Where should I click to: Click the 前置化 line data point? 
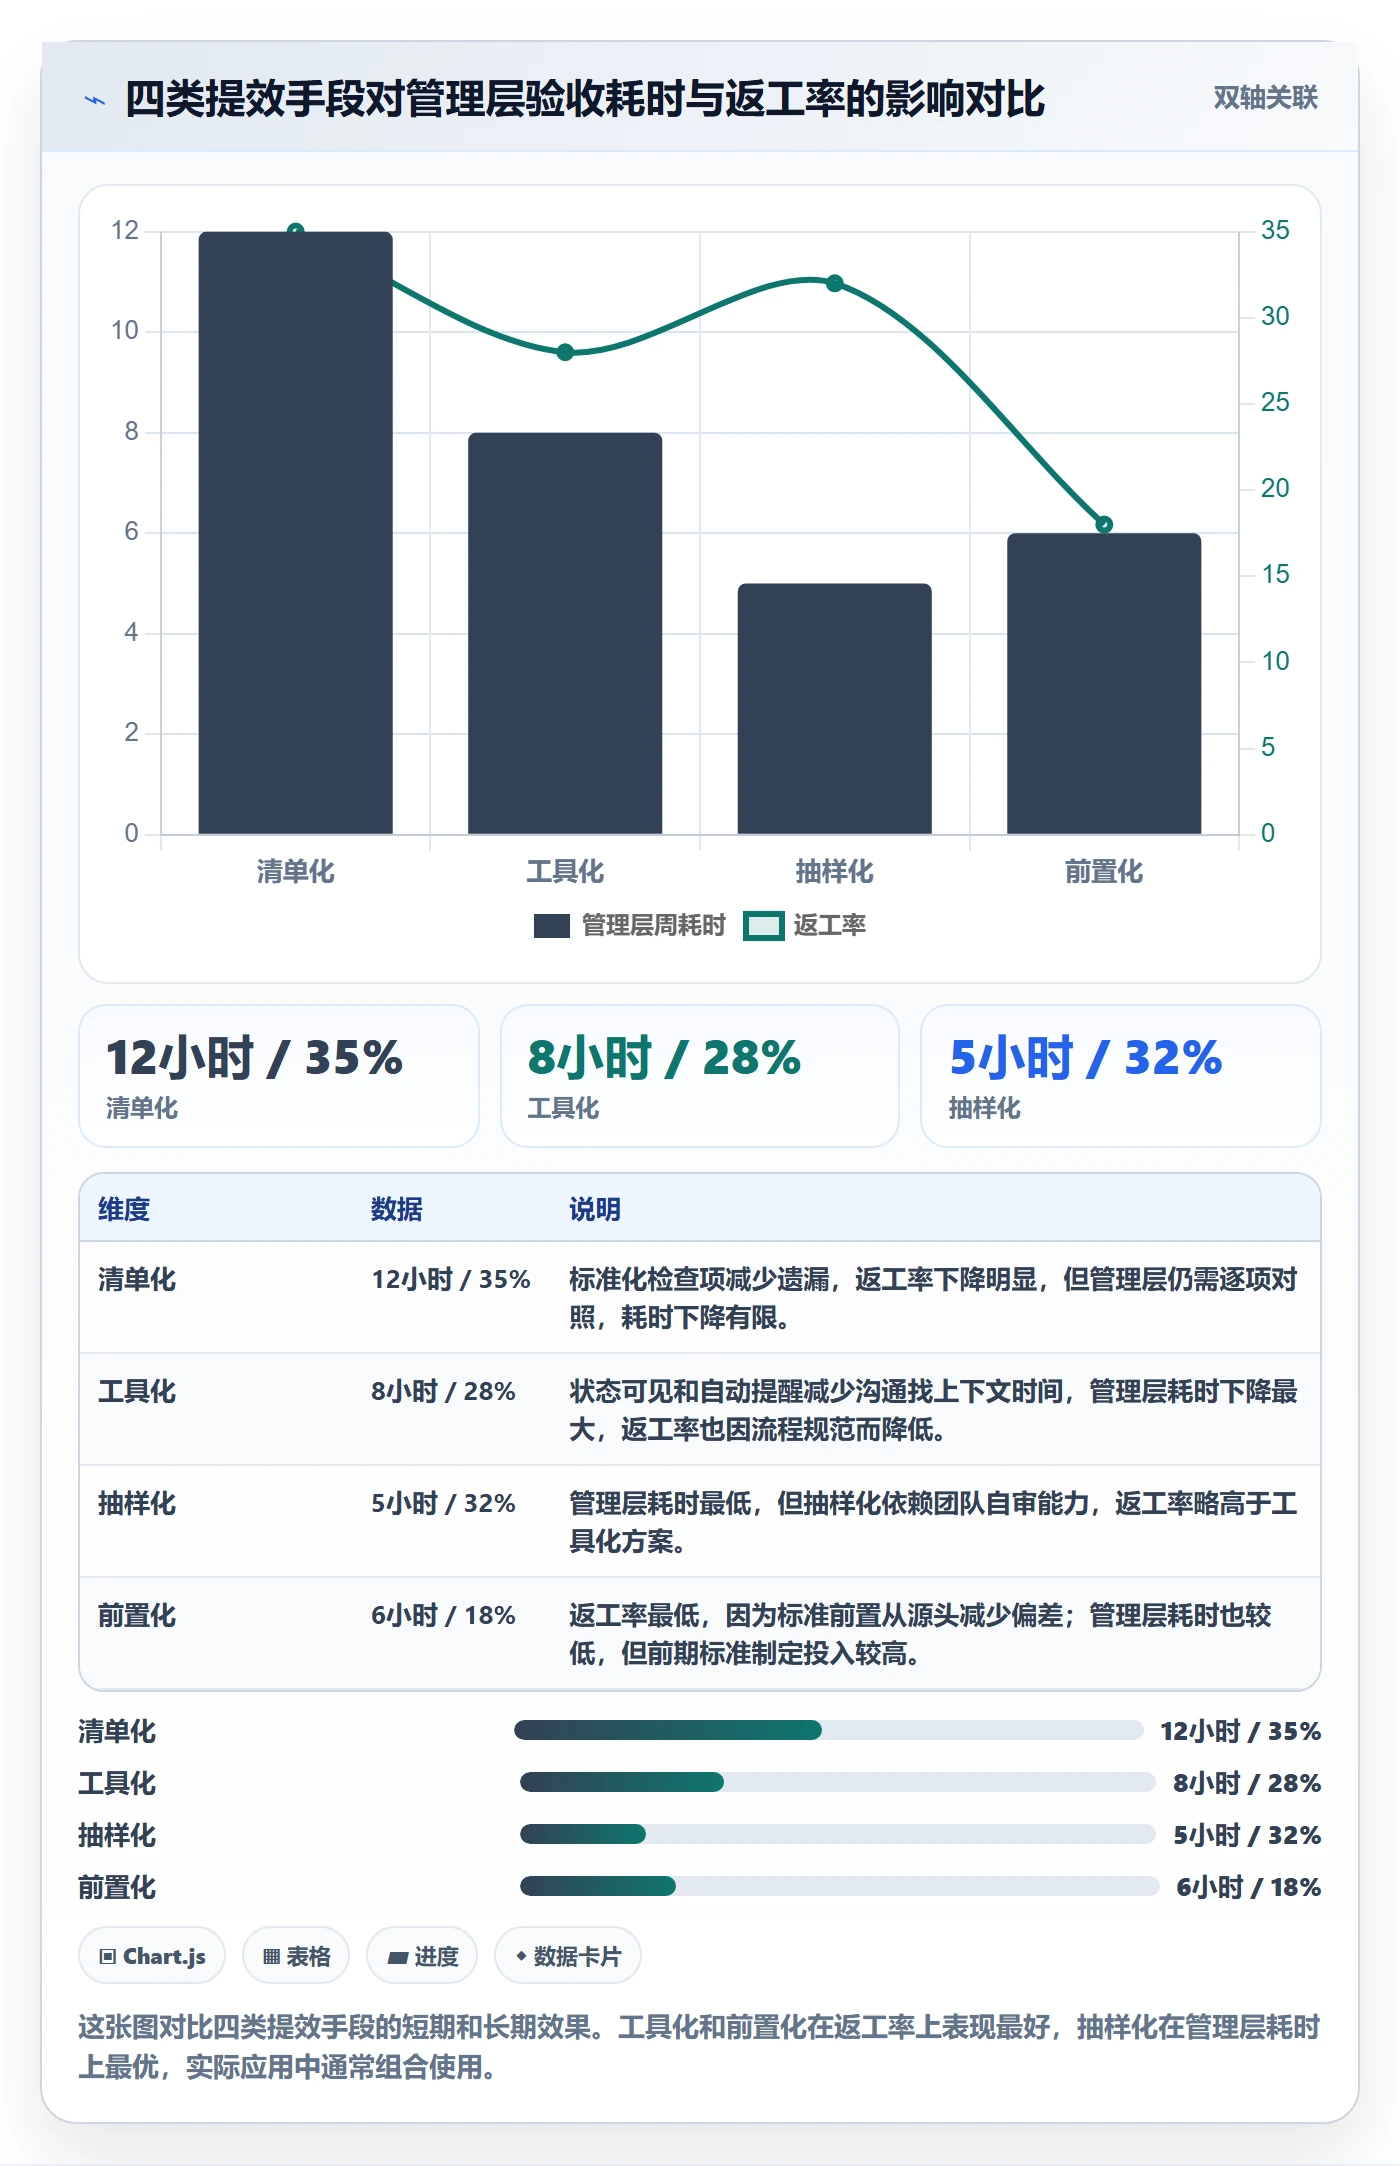(1104, 524)
